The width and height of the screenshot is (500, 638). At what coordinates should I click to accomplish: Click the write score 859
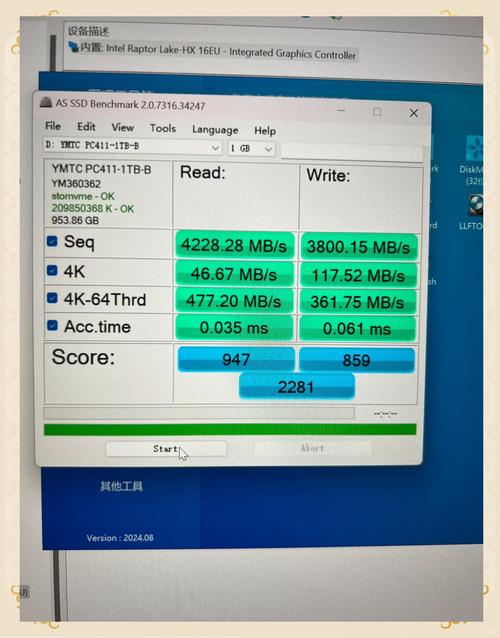(356, 361)
